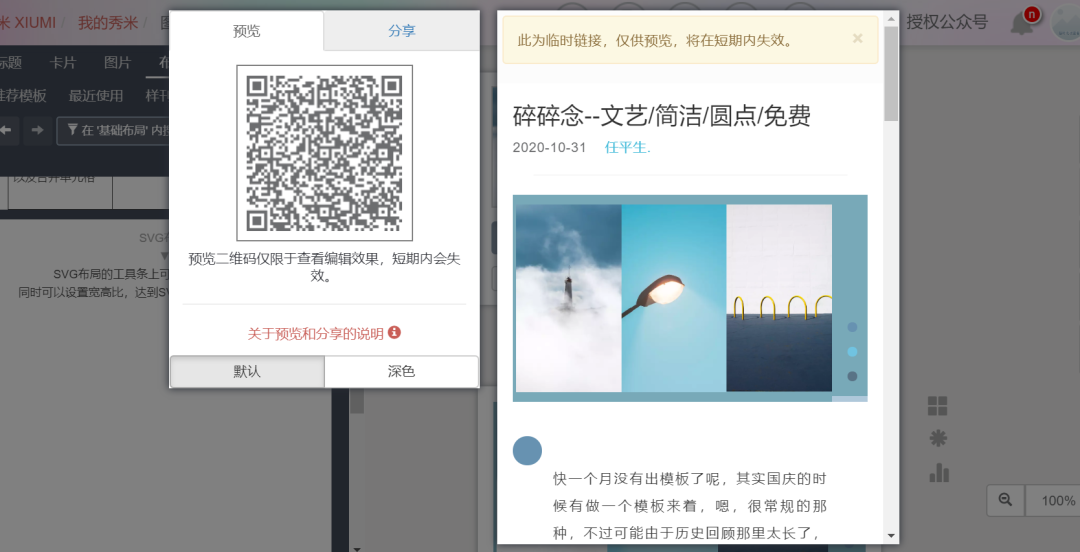The image size is (1080, 552).
Task: Click the XIUMI logo link
Action: [x=28, y=23]
